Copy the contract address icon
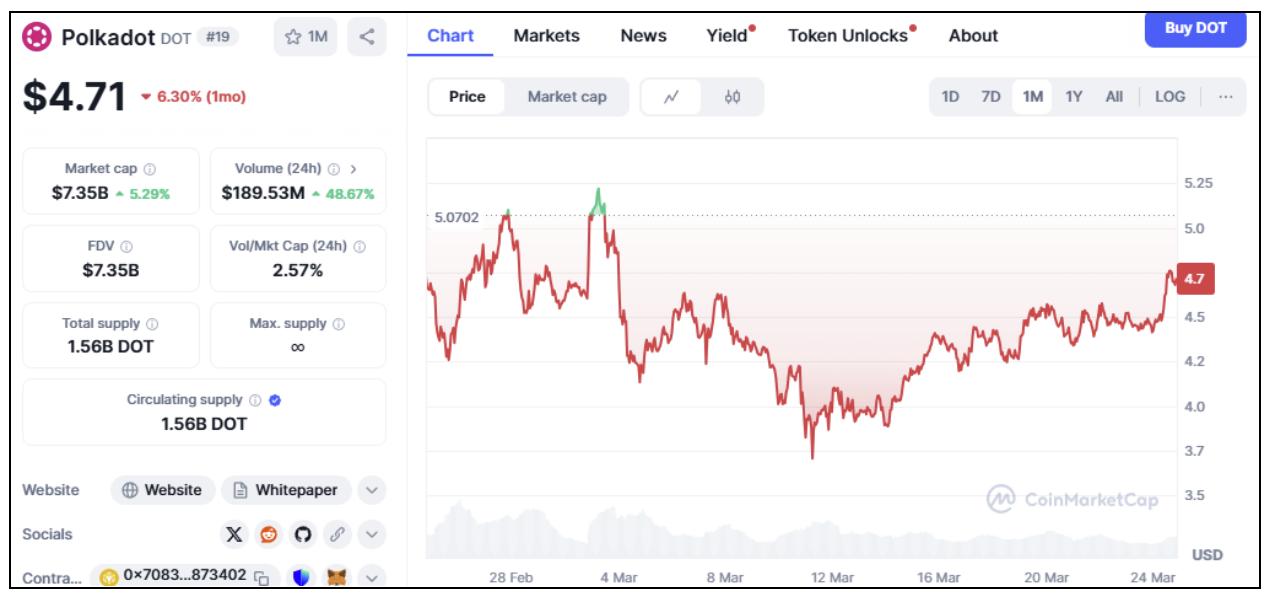 coord(262,577)
